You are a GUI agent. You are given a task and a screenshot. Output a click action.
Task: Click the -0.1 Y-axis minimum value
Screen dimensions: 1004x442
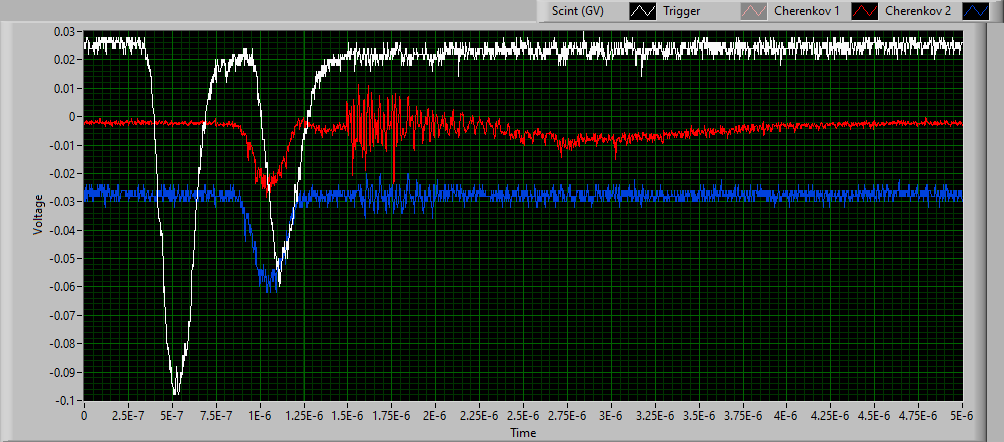66,400
